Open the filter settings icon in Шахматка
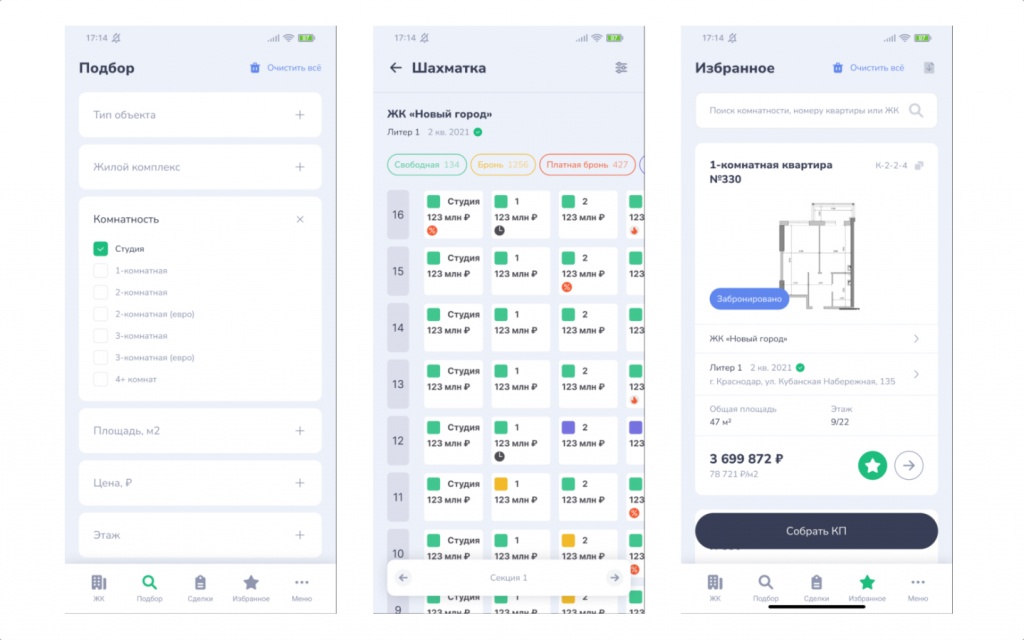Screen dimensions: 1024x640 [x=621, y=67]
